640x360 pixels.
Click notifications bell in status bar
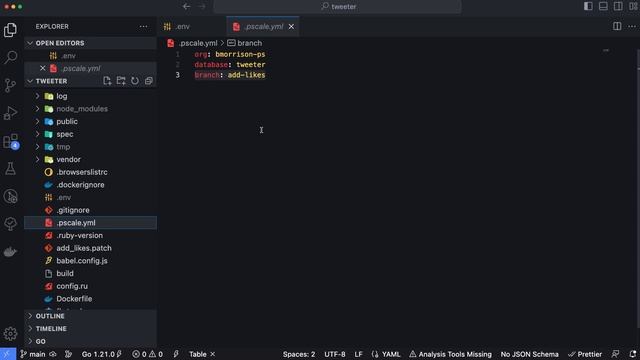click(633, 354)
